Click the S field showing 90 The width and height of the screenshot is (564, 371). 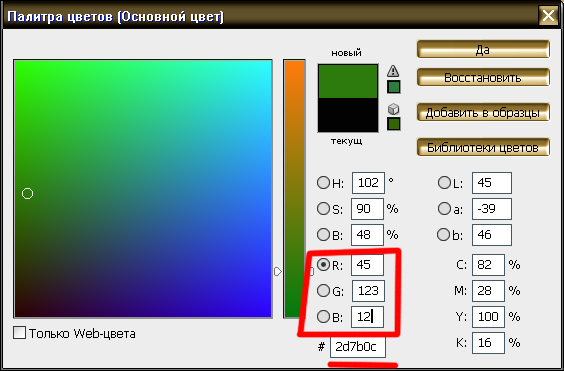367,209
